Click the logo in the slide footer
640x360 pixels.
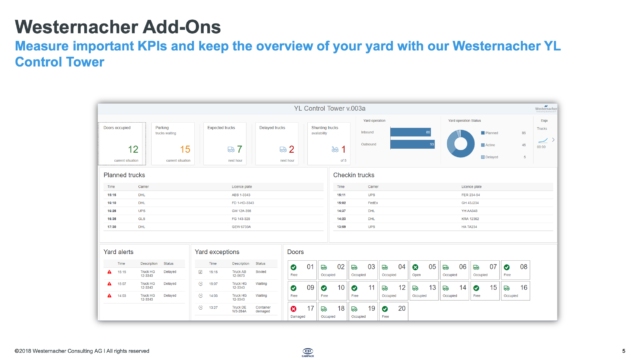308,352
